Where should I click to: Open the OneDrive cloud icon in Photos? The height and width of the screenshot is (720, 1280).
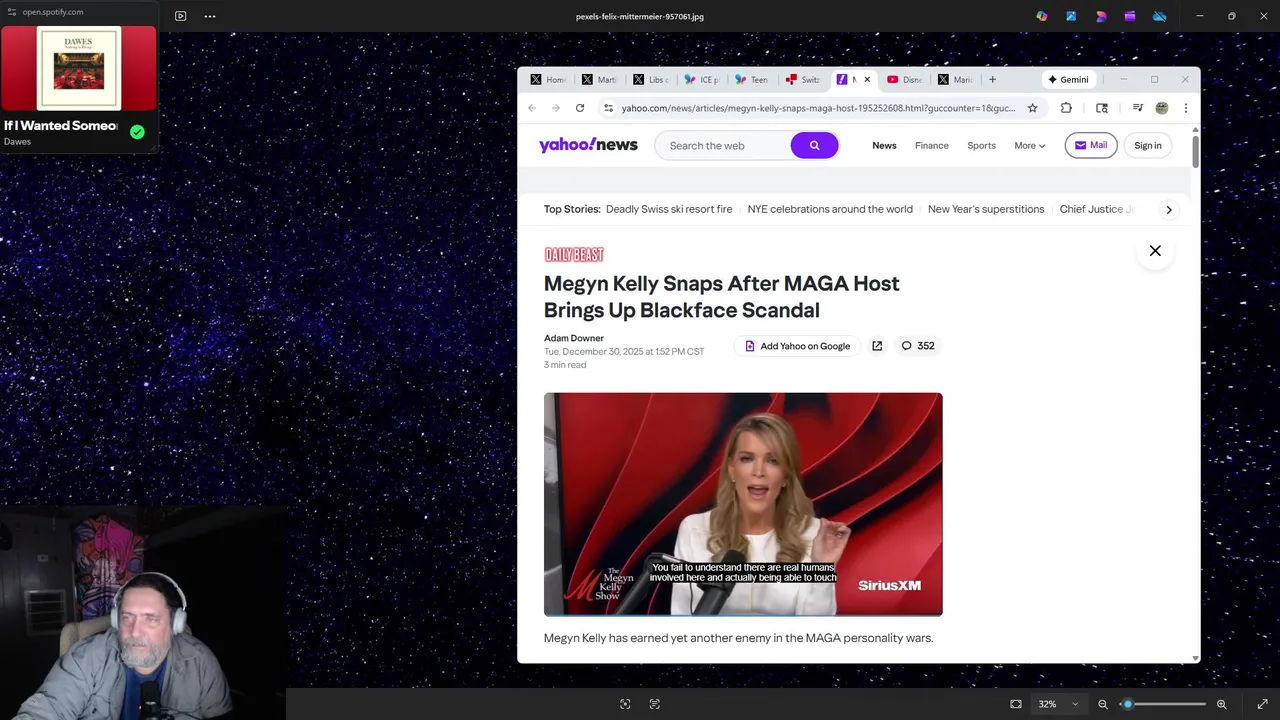point(1160,16)
